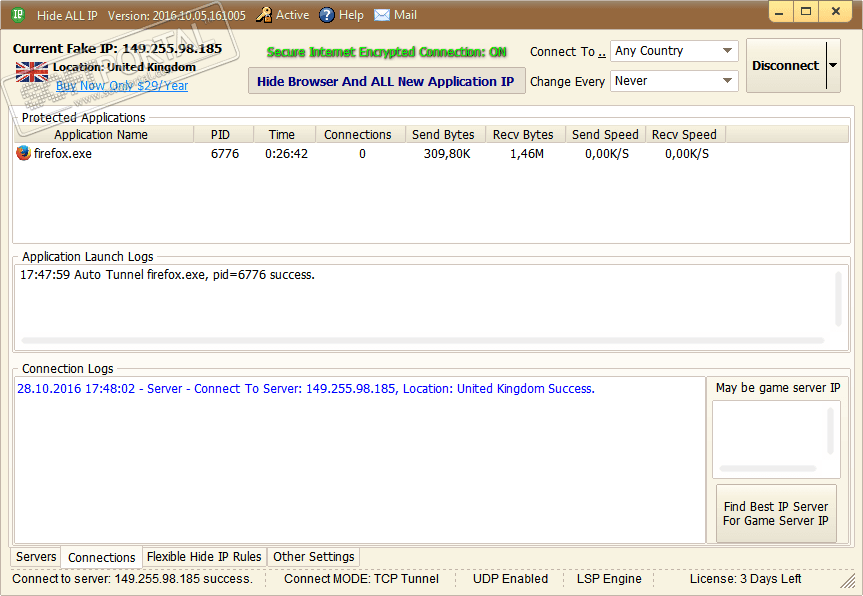Click the Time value 0:26:42
The height and width of the screenshot is (596, 863).
[286, 154]
